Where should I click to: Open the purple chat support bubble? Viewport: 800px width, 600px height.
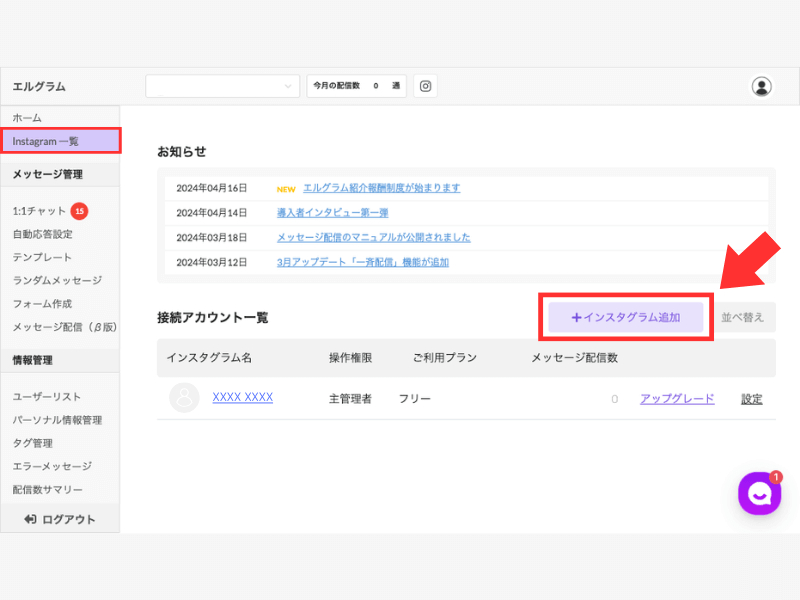click(x=759, y=493)
